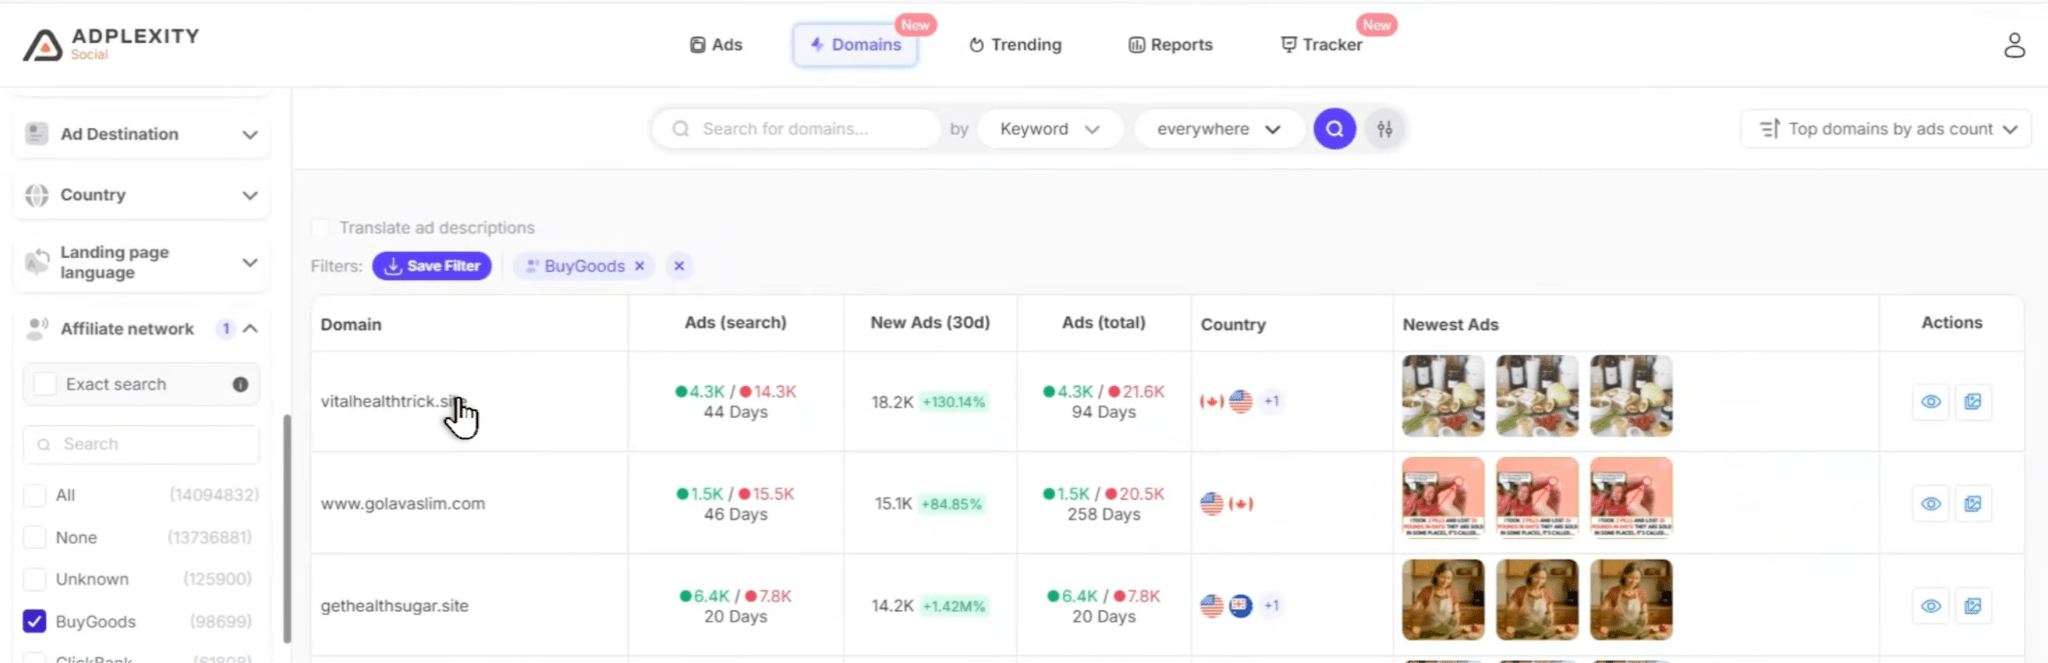Screen dimensions: 2048x663
Task: View details eye icon for www.golavaslim.com
Action: click(1931, 504)
